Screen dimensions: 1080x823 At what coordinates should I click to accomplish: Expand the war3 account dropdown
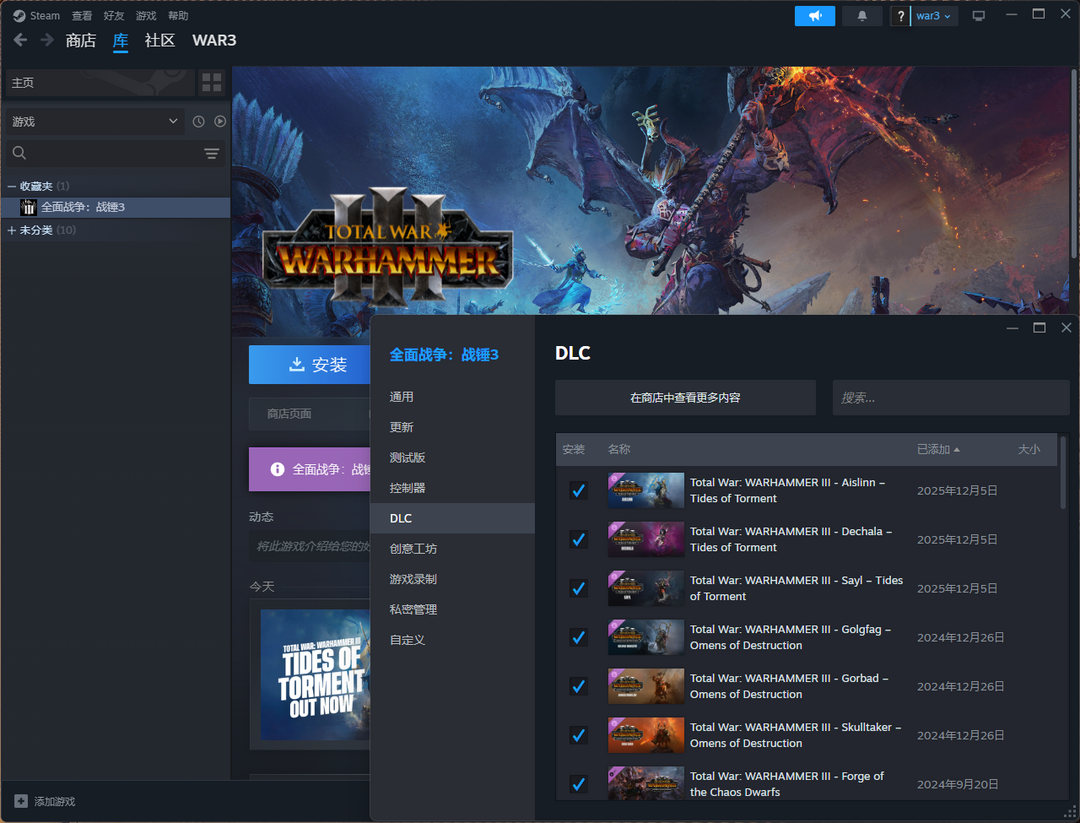pos(934,16)
